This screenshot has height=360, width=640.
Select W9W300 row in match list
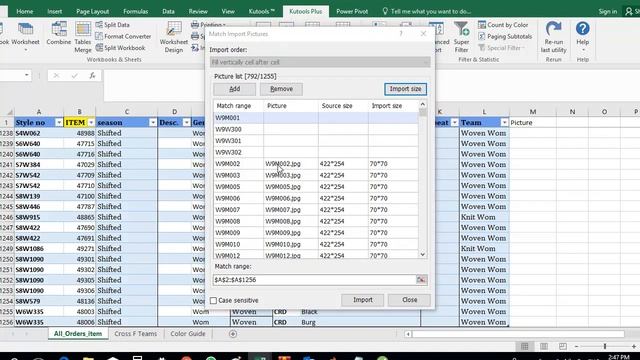(x=316, y=129)
